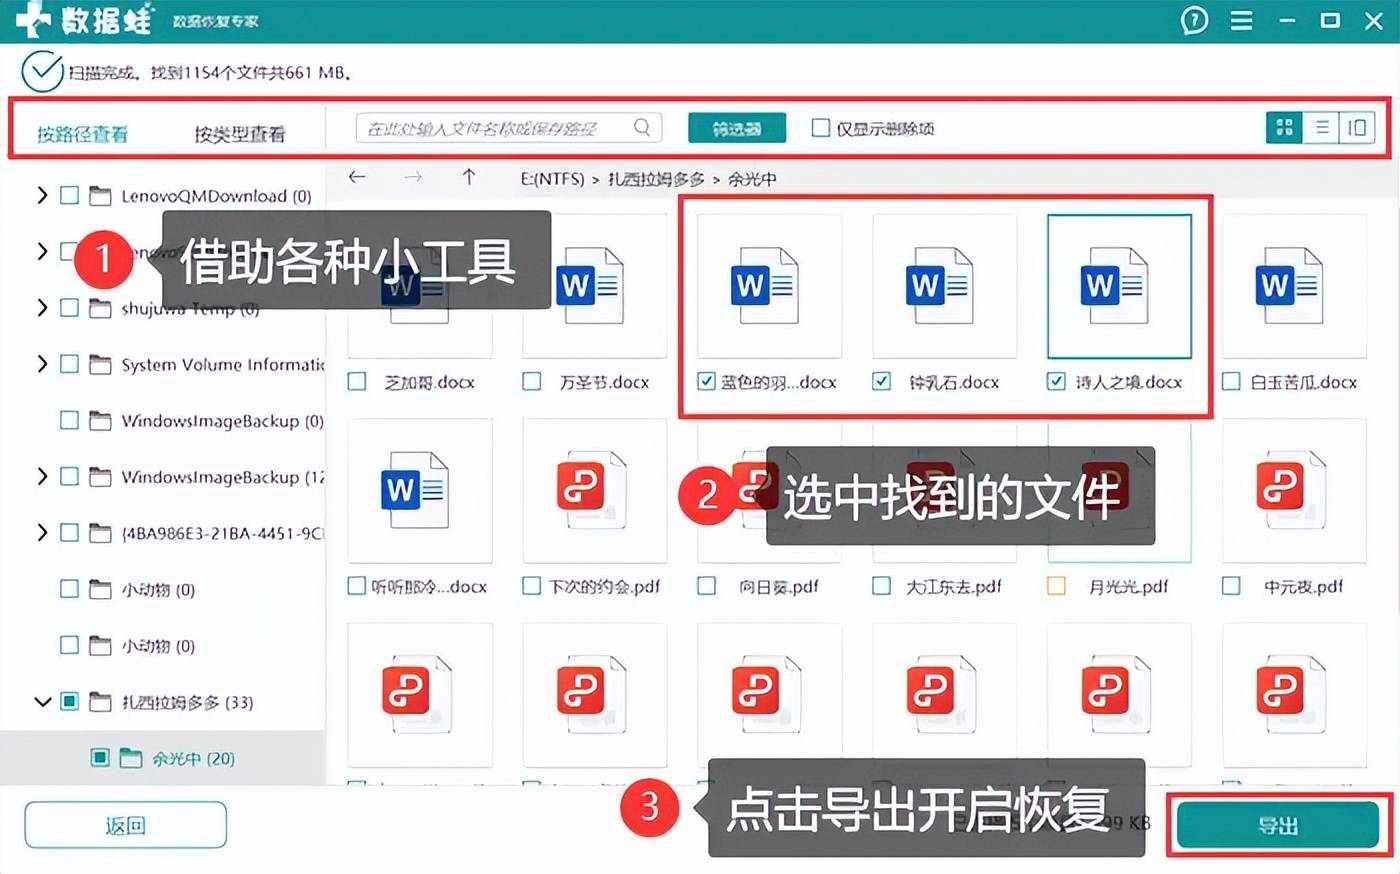Click the 返回 back button
The image size is (1400, 874).
[x=126, y=825]
